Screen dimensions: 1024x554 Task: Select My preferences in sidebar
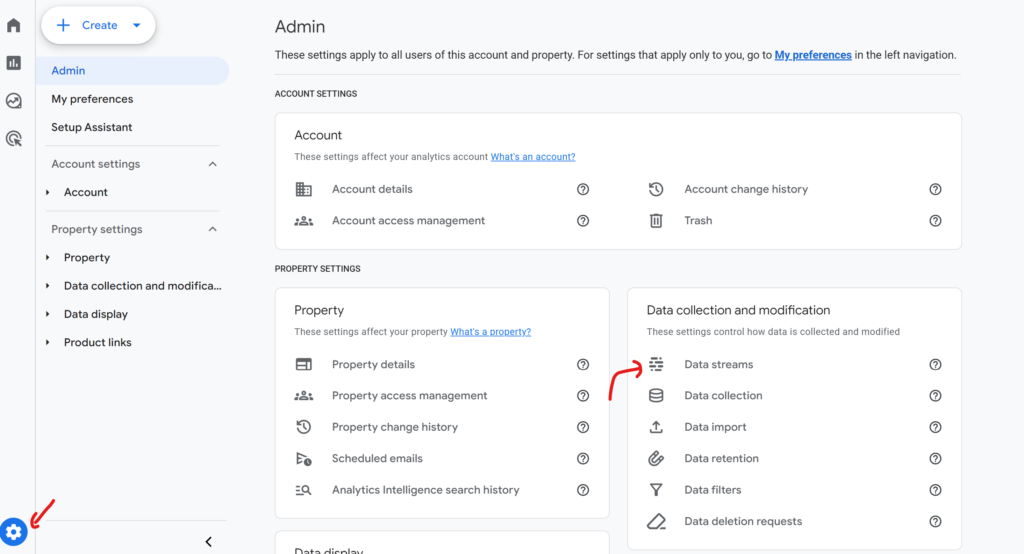pos(92,99)
